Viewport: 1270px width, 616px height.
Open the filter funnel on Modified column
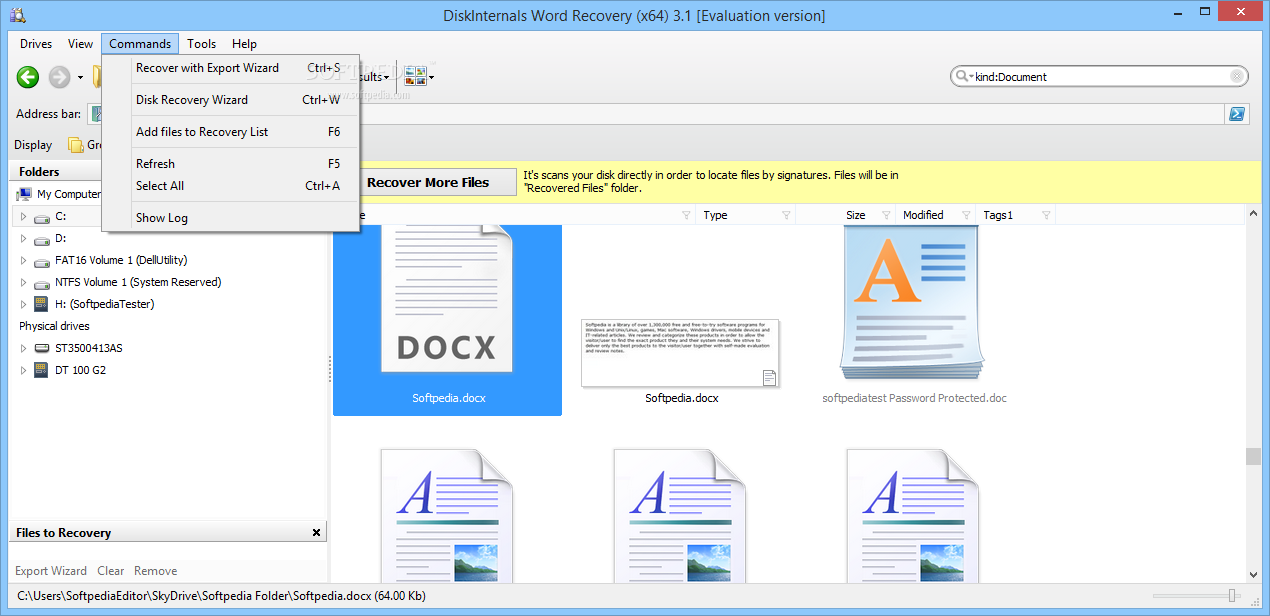coord(966,215)
